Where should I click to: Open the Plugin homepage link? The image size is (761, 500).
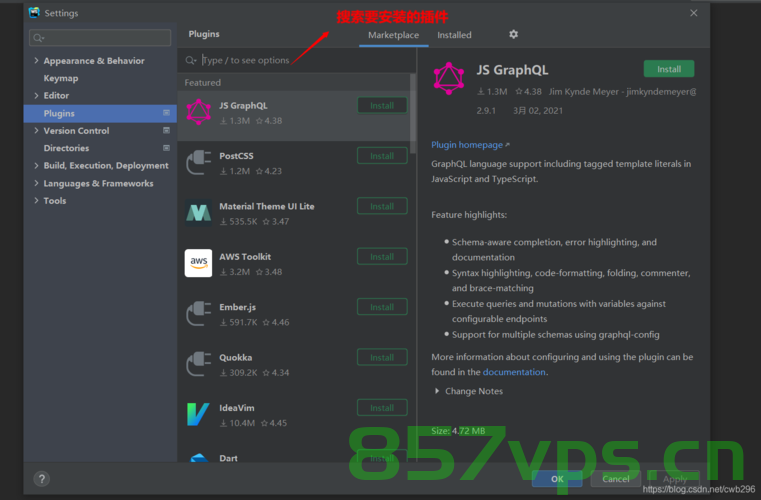click(x=467, y=145)
